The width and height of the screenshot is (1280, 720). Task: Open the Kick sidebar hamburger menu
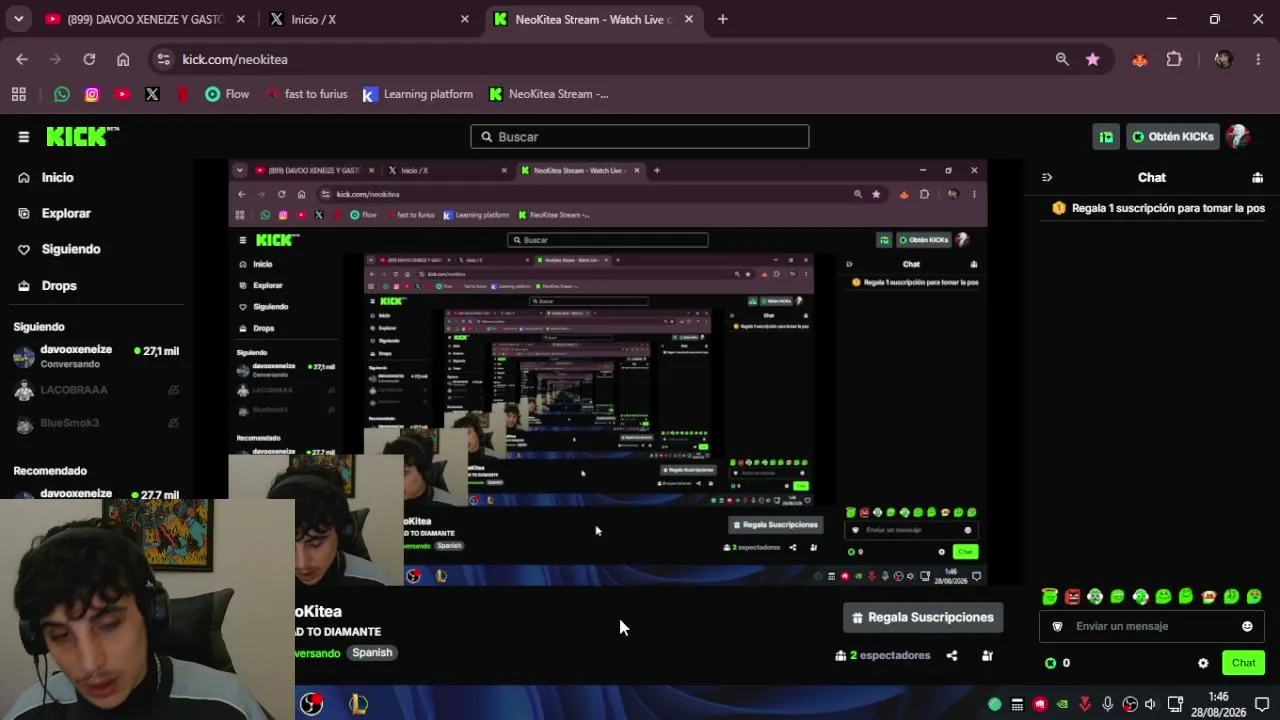pyautogui.click(x=23, y=137)
